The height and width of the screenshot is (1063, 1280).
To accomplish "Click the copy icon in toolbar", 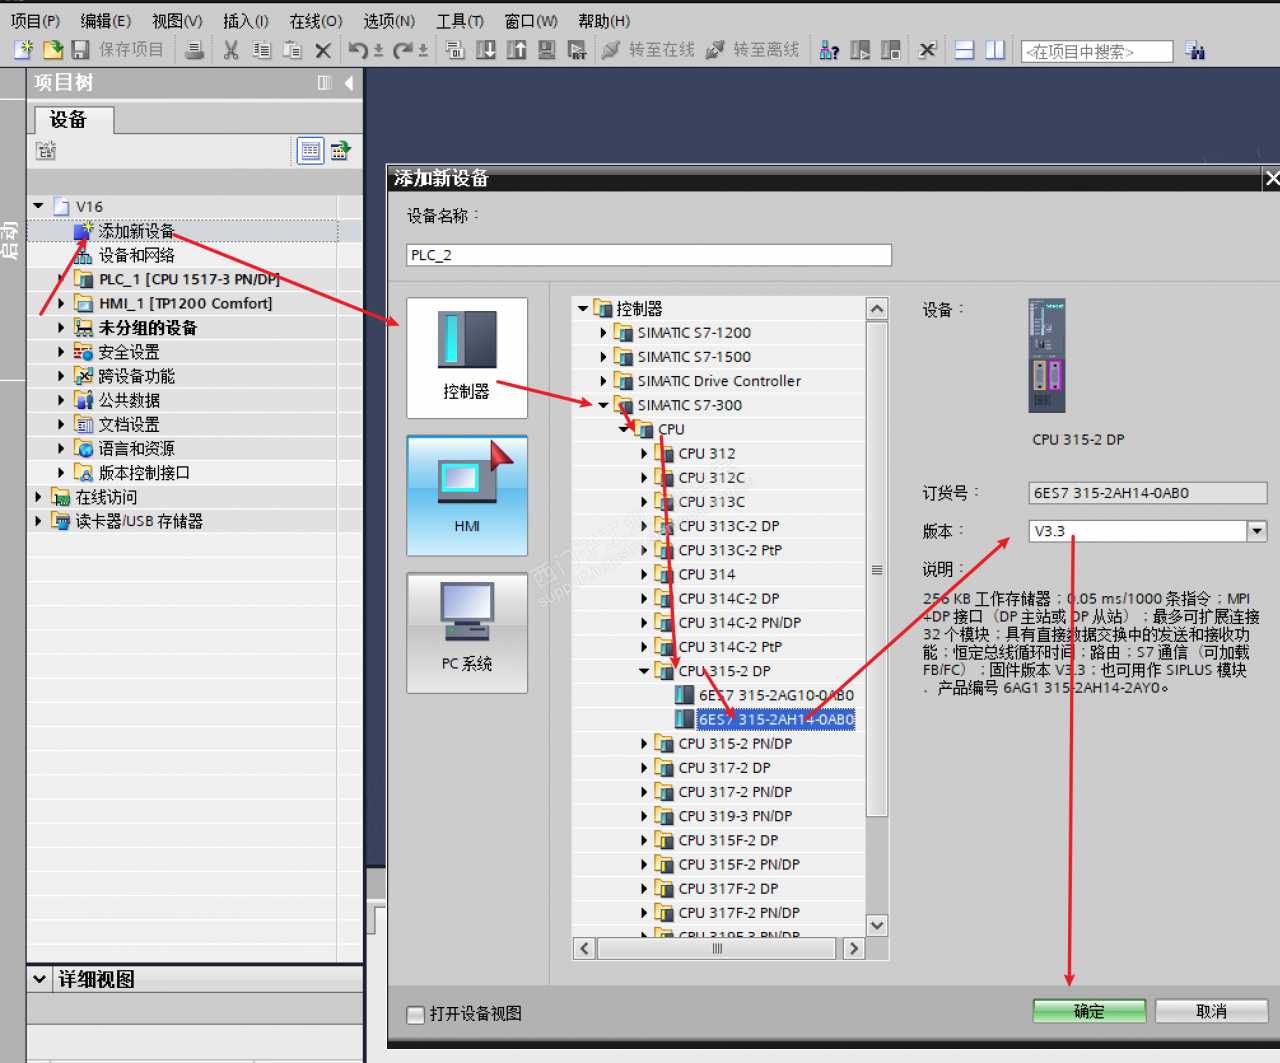I will (261, 49).
